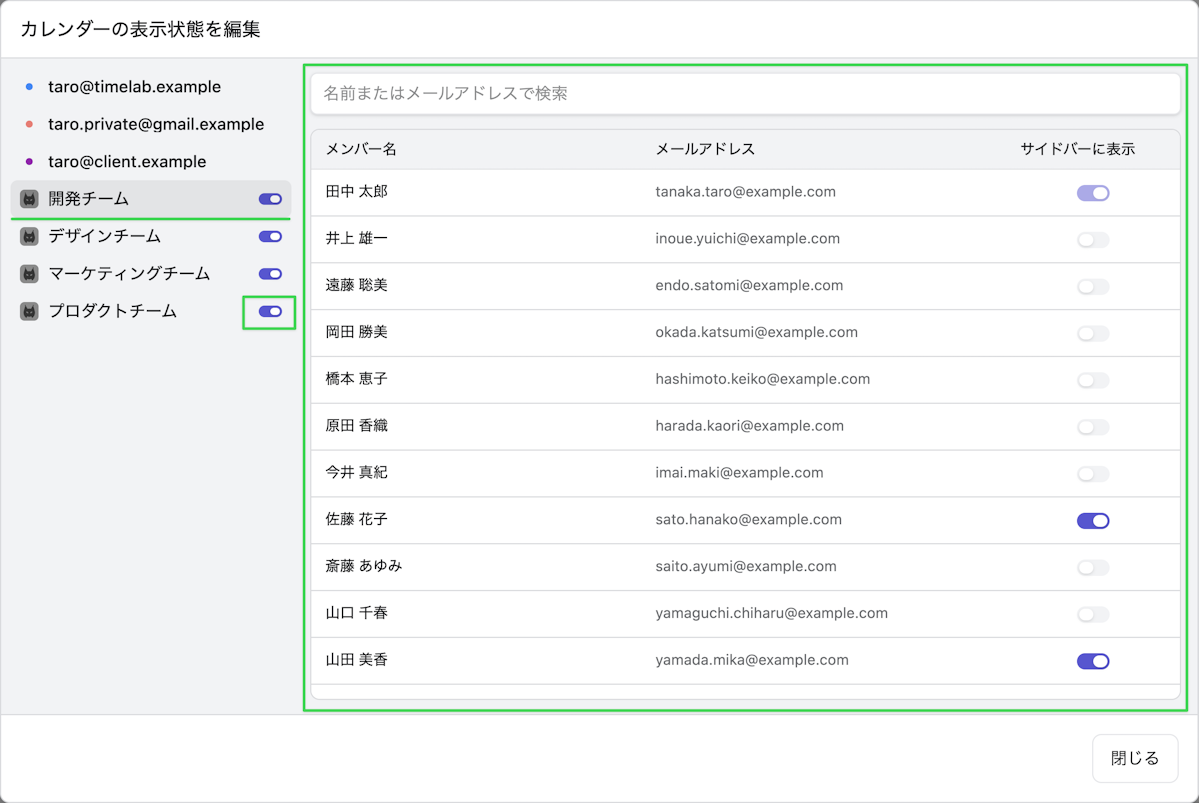Click the 開発チーム team icon
1199x803 pixels.
coord(29,199)
